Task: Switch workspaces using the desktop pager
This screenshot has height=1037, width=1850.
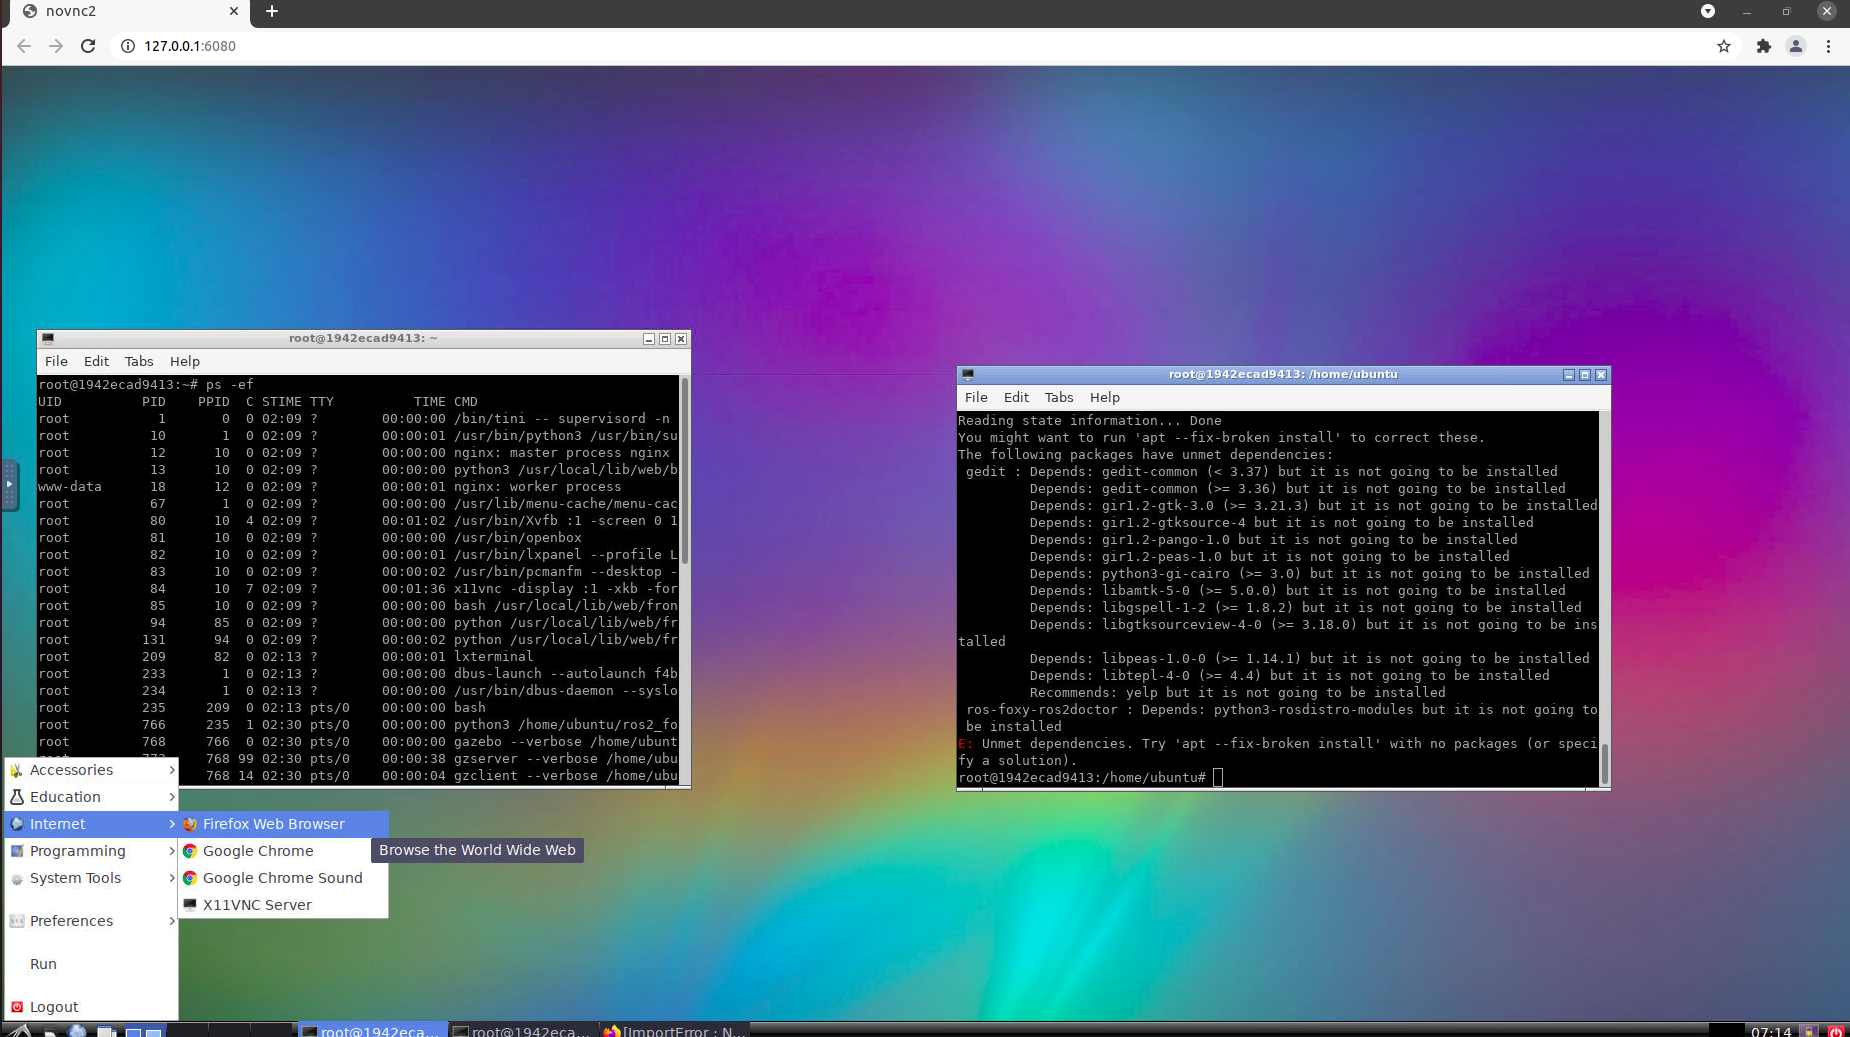Action: point(143,1031)
